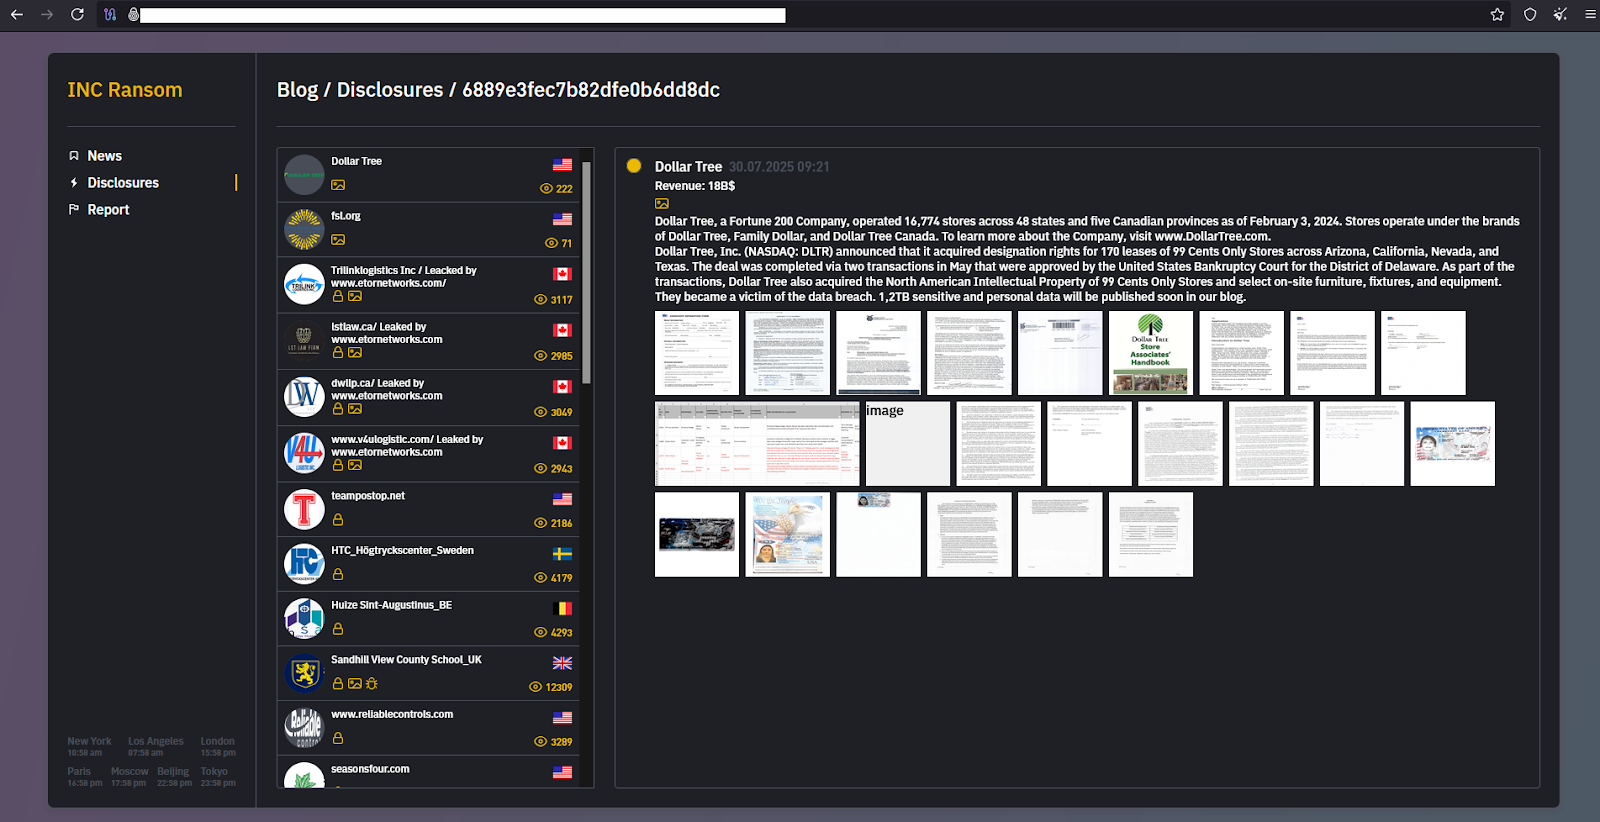Open the Store Associates' Handbook thumbnail

click(1151, 353)
